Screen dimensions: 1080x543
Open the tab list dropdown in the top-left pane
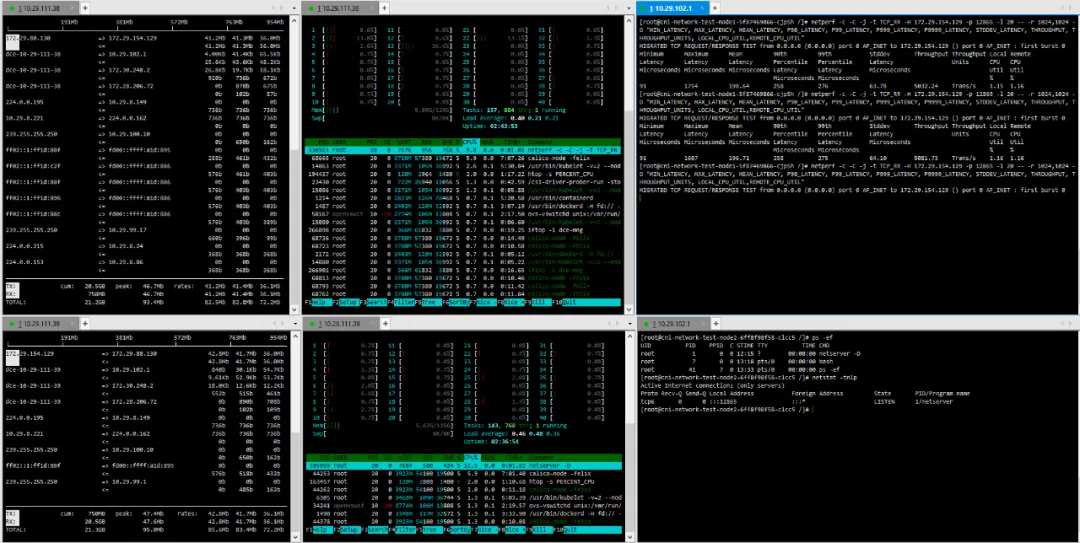click(x=293, y=8)
